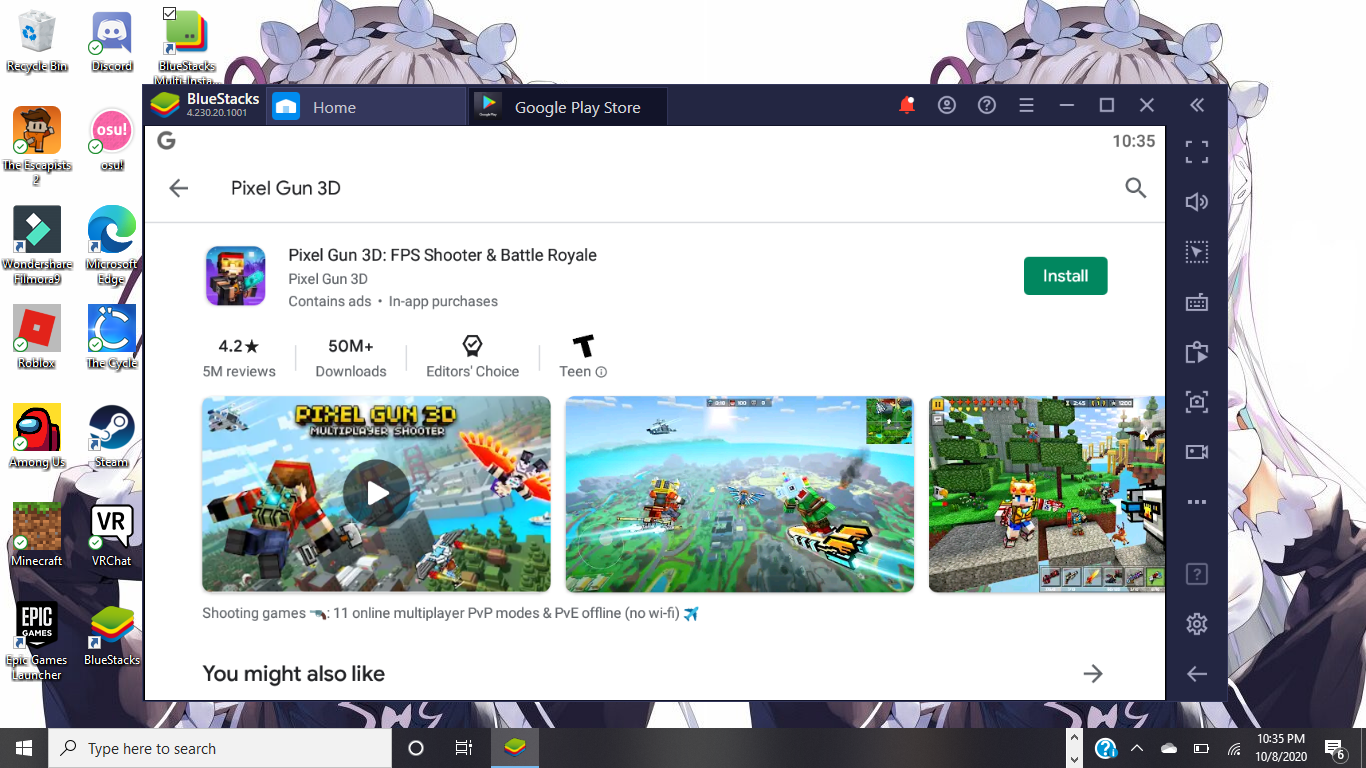Open the Windows Start menu
This screenshot has height=768, width=1366.
click(x=24, y=748)
